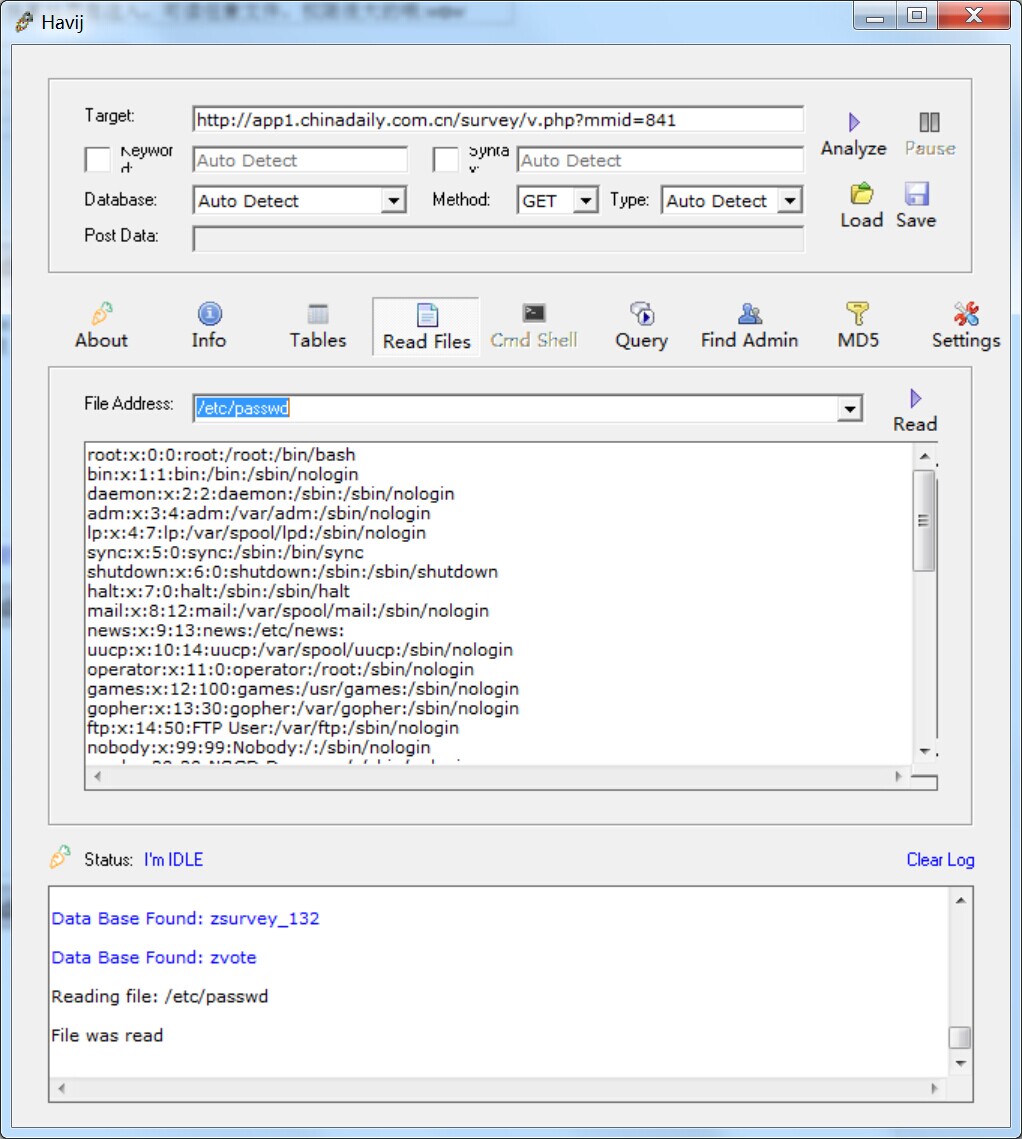Switch to the Info tab label
Image resolution: width=1022 pixels, height=1139 pixels.
pyautogui.click(x=209, y=340)
